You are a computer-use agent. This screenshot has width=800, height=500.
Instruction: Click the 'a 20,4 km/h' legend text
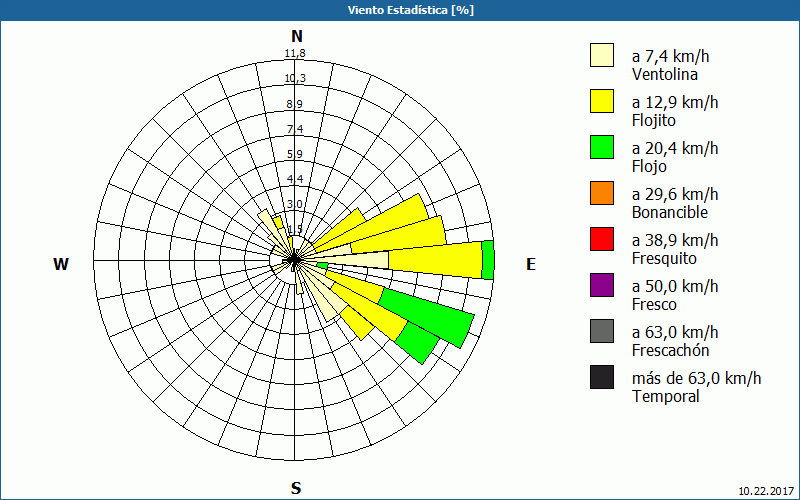675,148
